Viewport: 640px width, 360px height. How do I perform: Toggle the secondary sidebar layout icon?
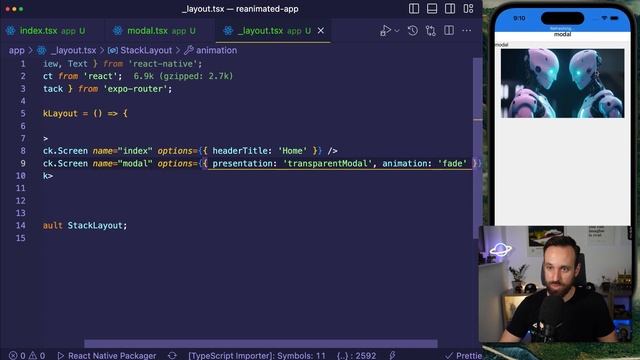click(x=450, y=9)
